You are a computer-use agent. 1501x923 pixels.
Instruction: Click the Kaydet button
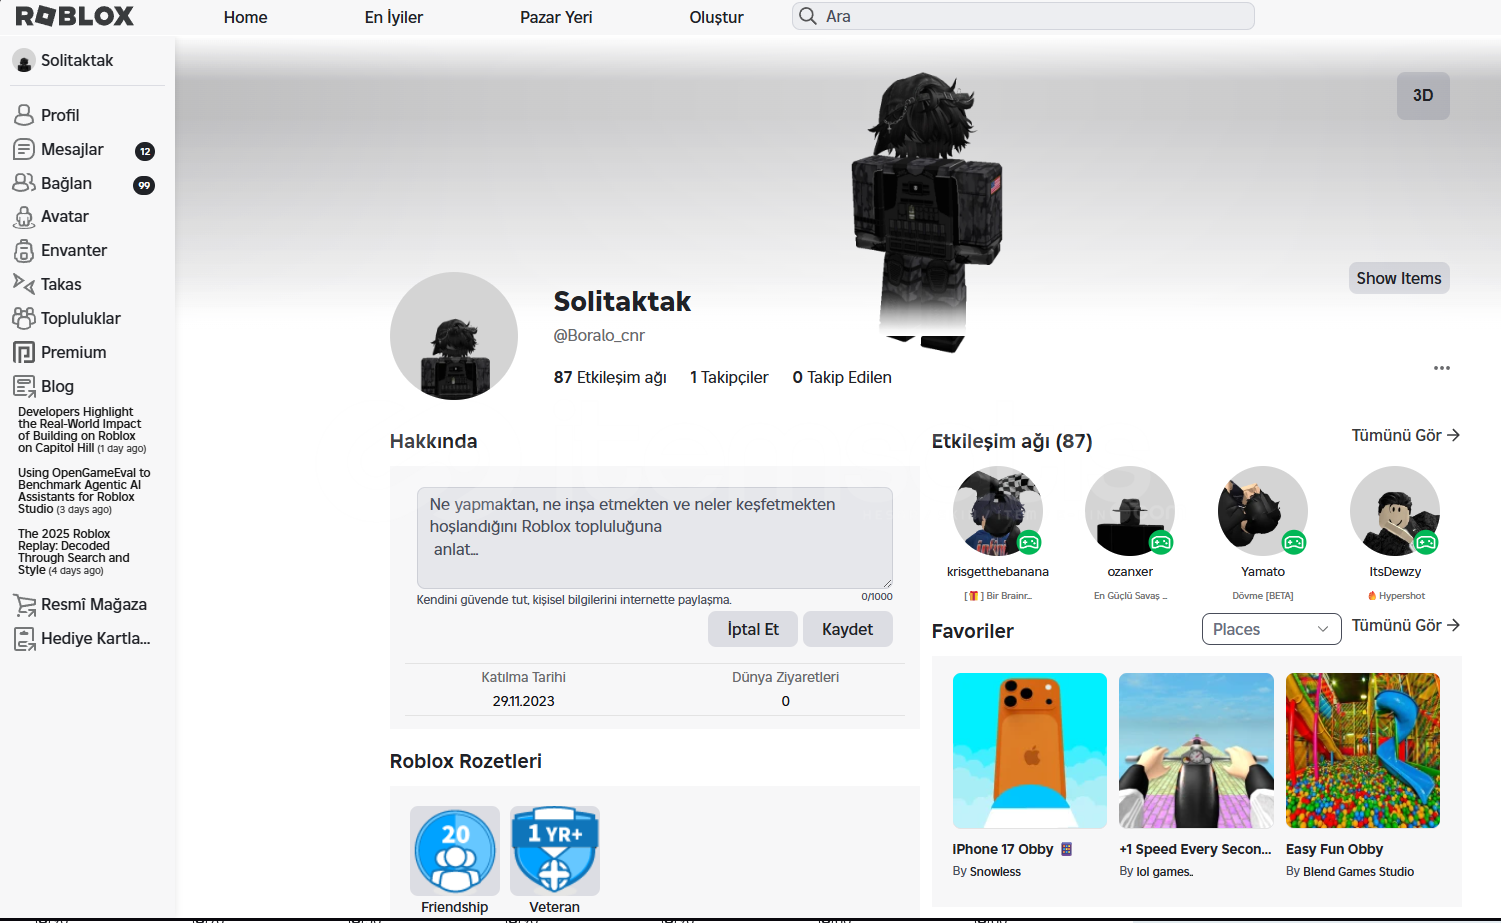pyautogui.click(x=848, y=629)
